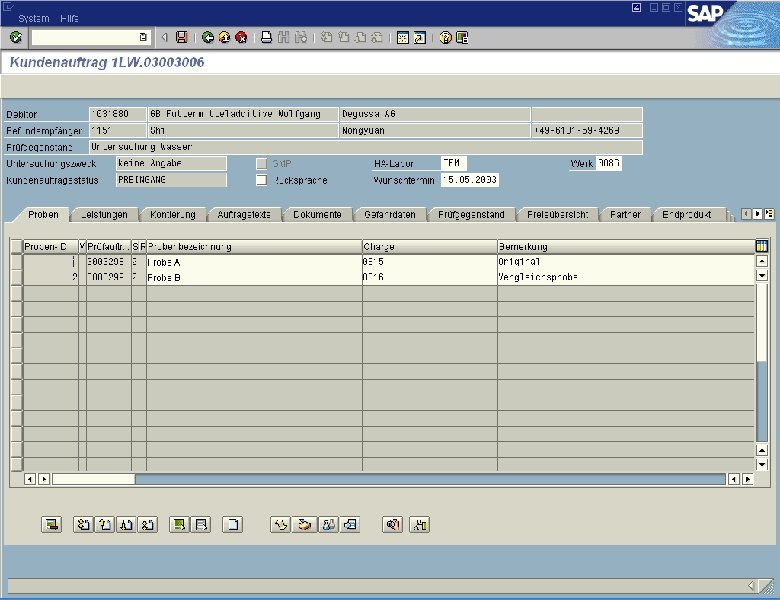Switch to the Gefahrdaten tab

390,214
